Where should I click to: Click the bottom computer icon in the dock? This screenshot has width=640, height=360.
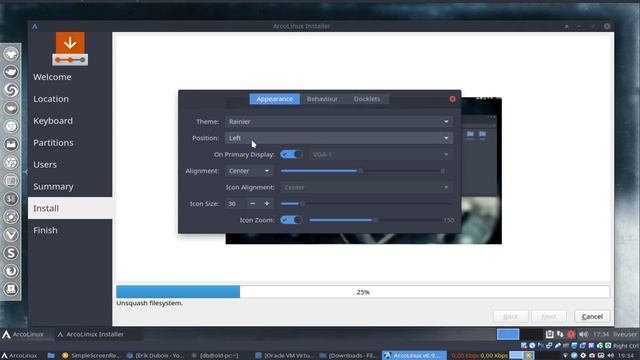click(x=11, y=289)
